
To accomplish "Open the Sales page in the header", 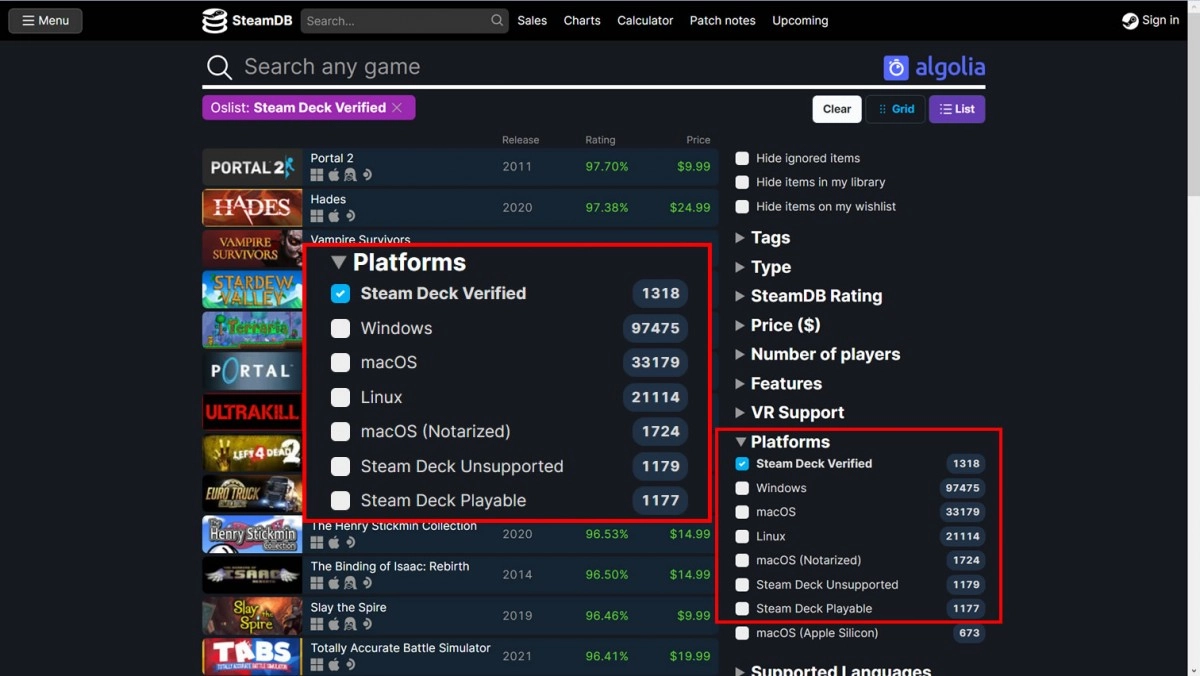I will (532, 20).
